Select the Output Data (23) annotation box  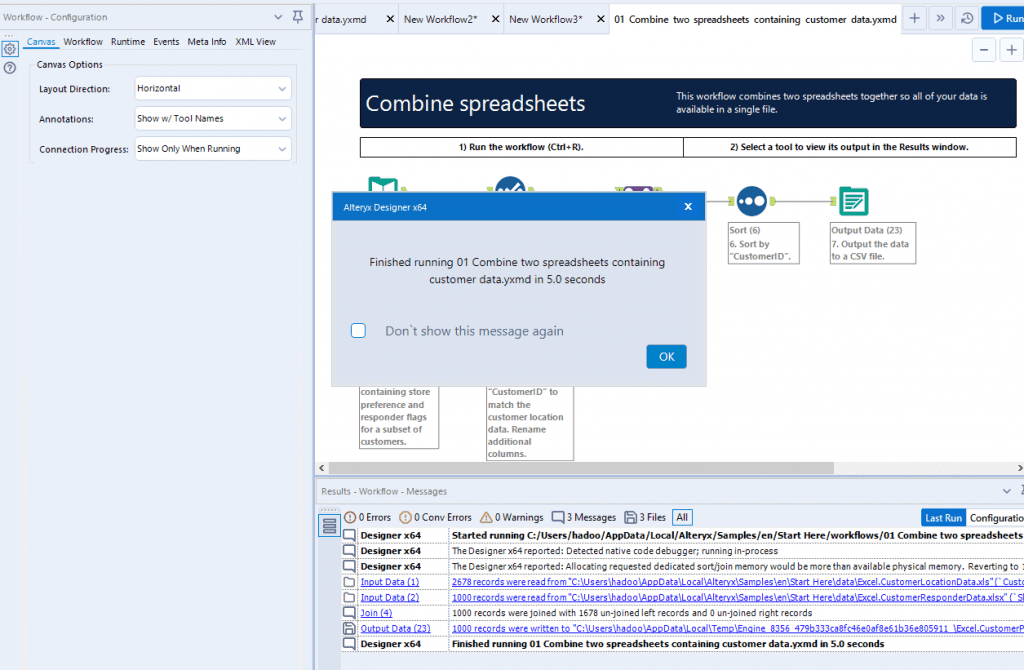872,243
